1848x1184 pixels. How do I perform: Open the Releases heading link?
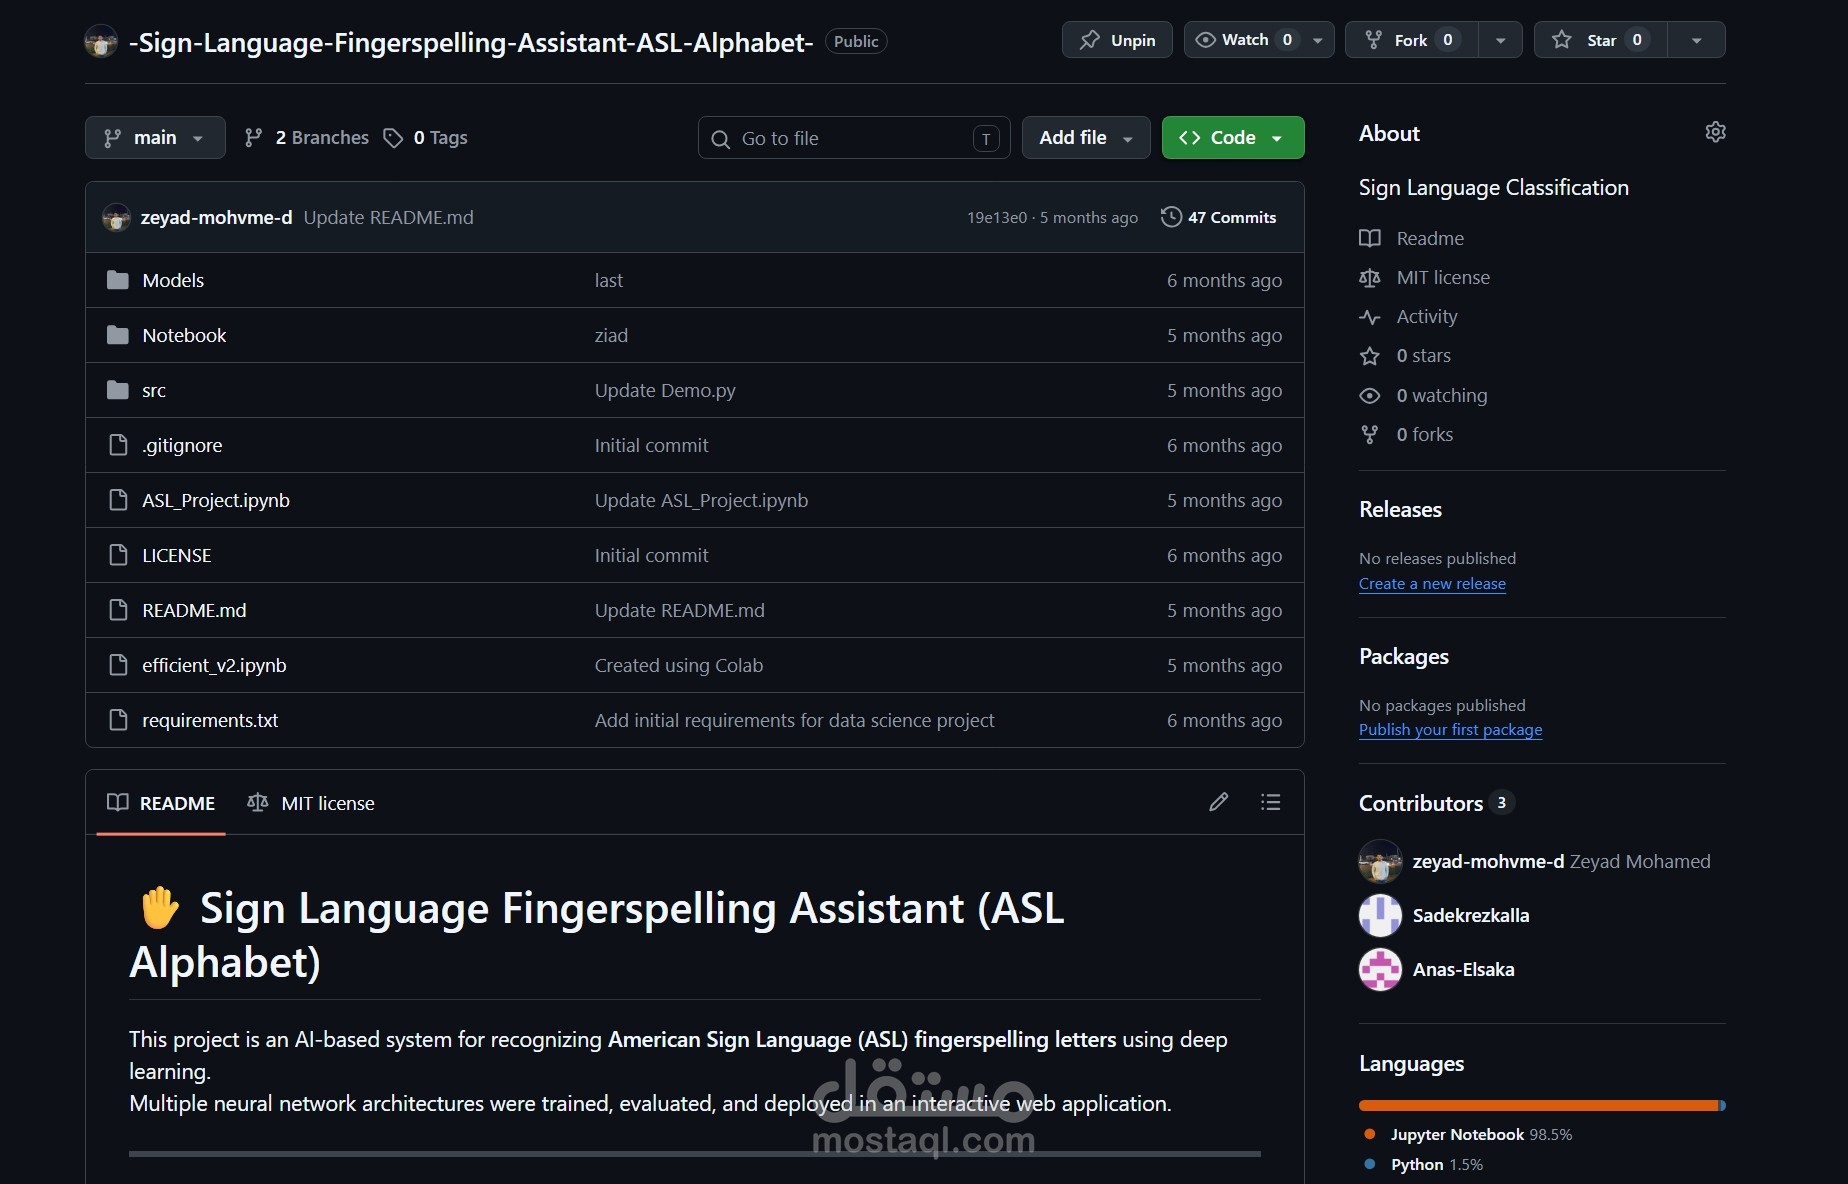pos(1400,509)
